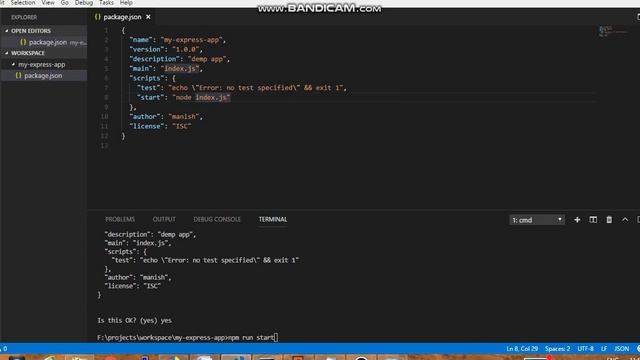The width and height of the screenshot is (640, 360).
Task: Click line number 13 in the gutter
Action: (104, 146)
